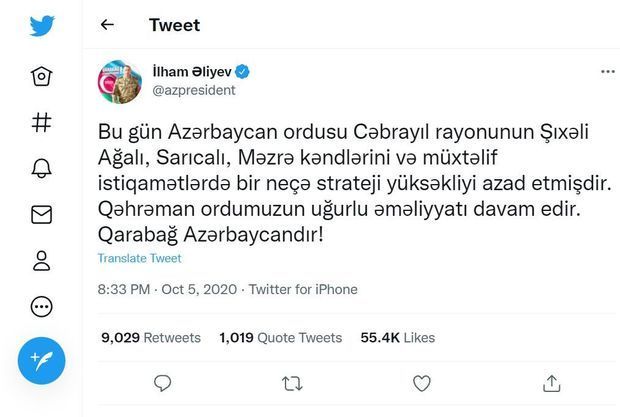View the 55.4K Likes list
Screen dimensions: 620x417
pos(397,338)
